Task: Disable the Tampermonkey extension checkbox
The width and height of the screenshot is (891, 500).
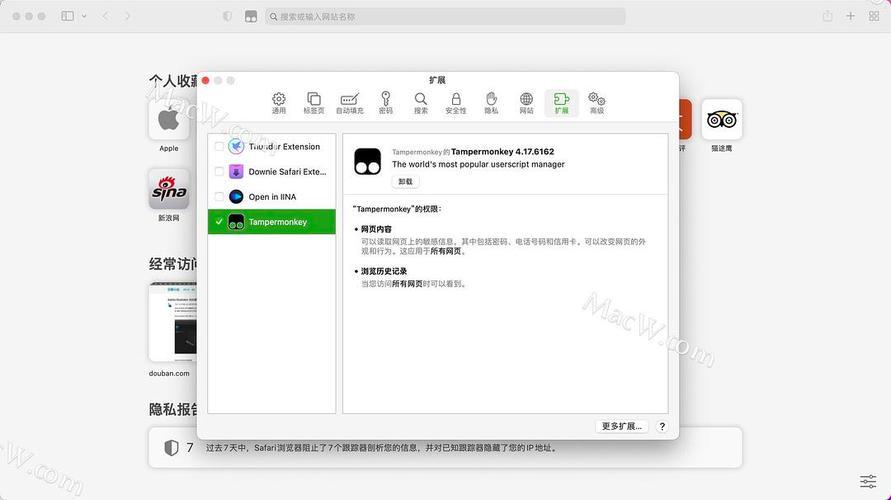Action: point(219,222)
